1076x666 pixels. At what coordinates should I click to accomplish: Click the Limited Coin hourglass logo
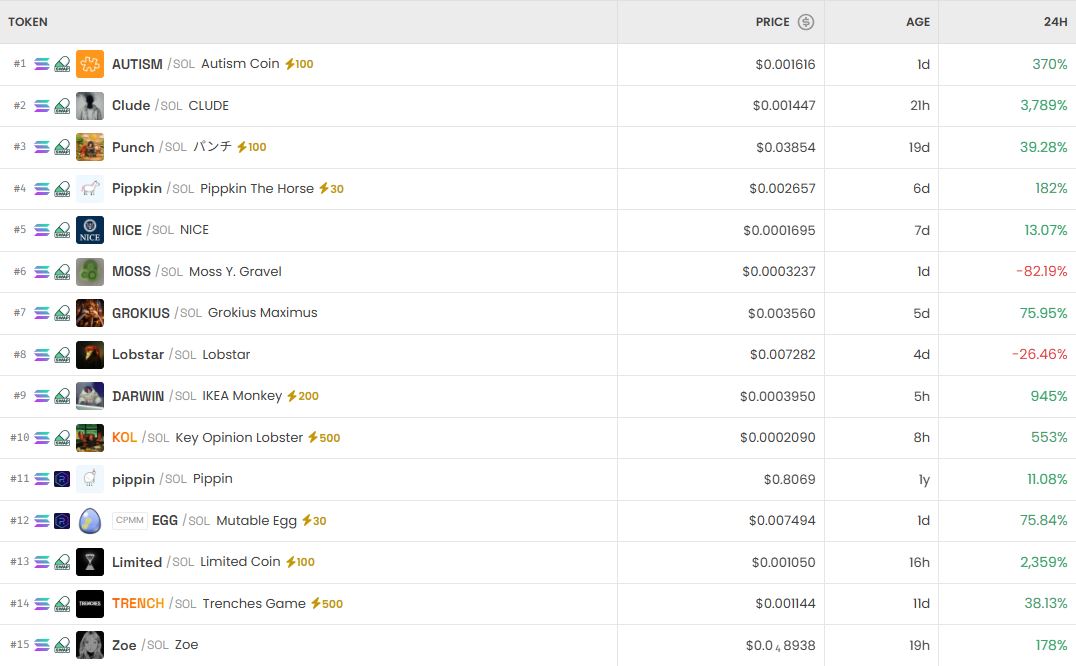(90, 562)
